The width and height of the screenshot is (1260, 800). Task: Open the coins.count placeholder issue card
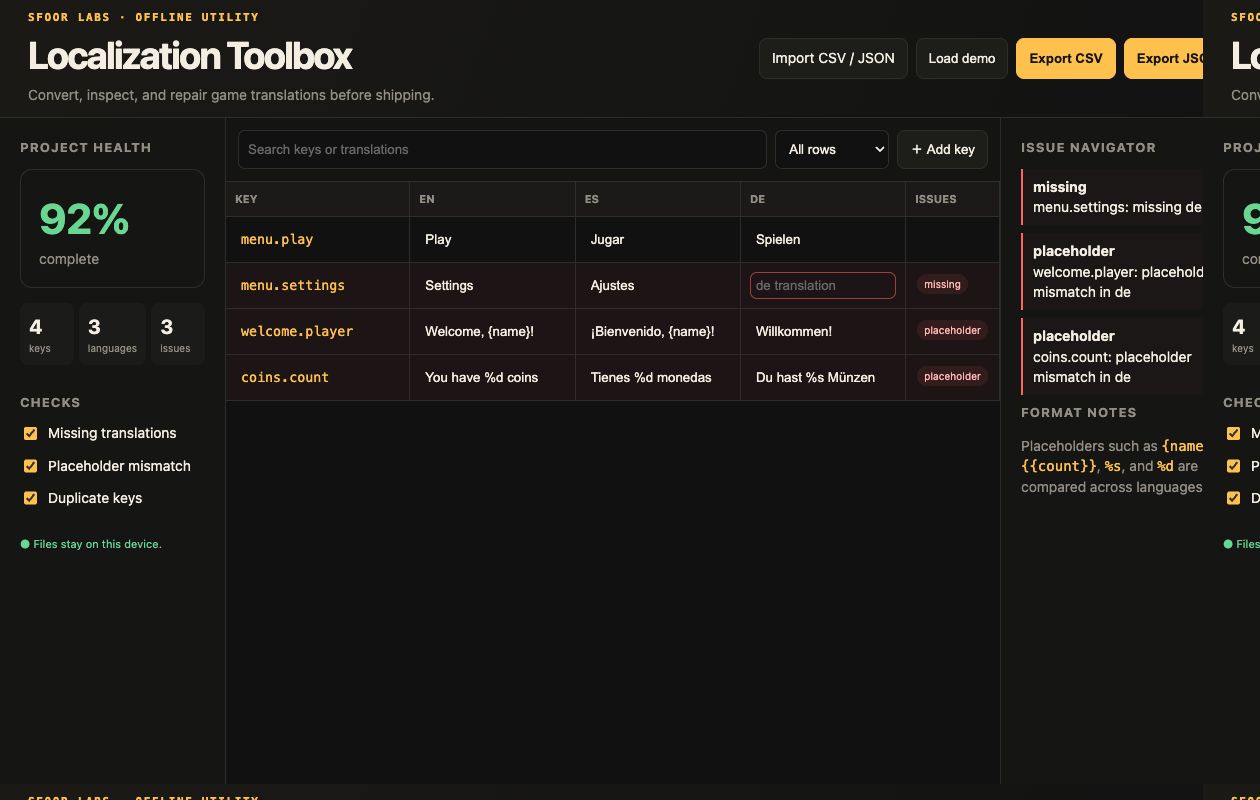1112,356
